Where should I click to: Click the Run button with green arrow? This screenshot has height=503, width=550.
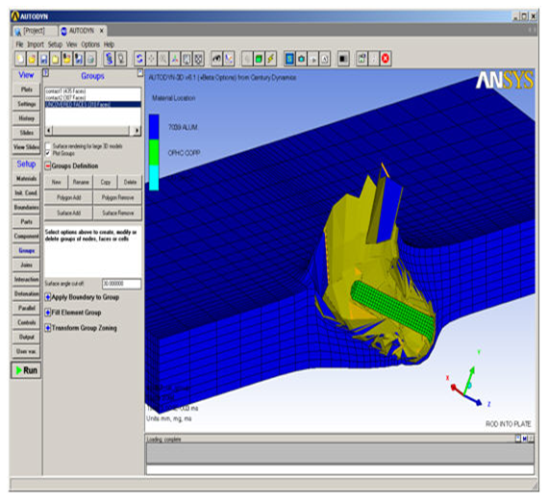(x=26, y=370)
